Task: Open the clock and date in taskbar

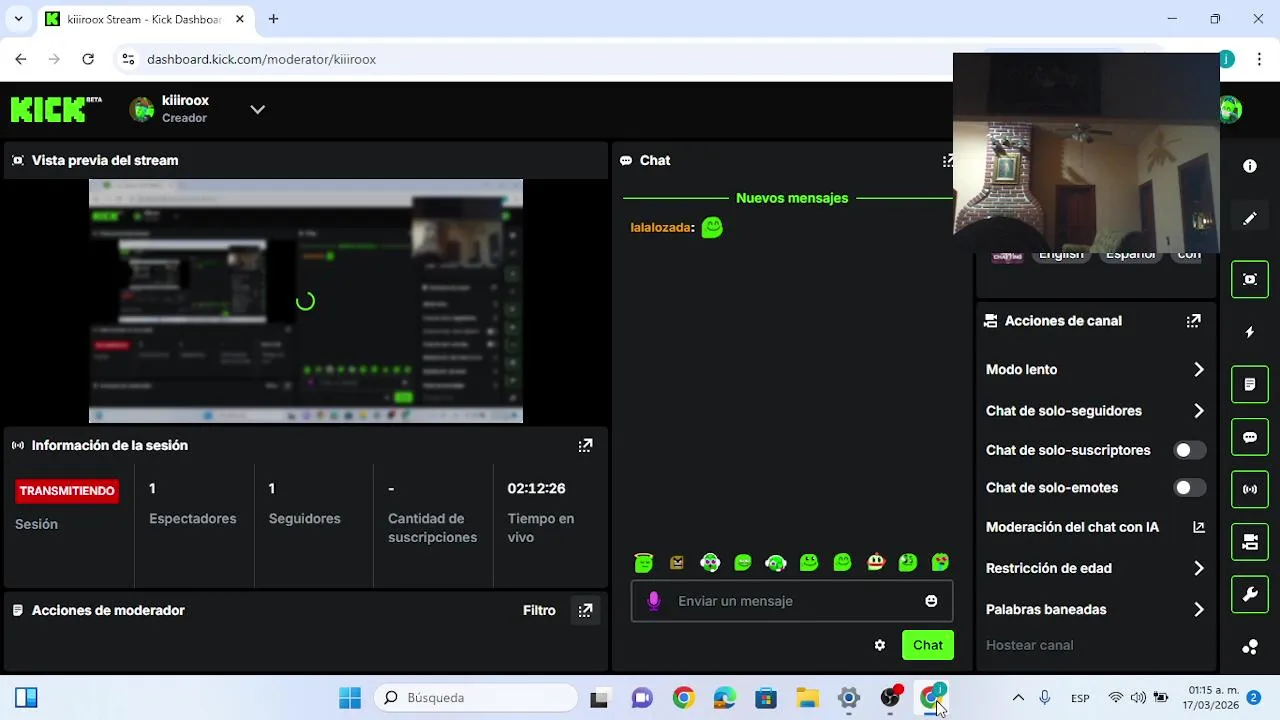Action: [x=1212, y=698]
